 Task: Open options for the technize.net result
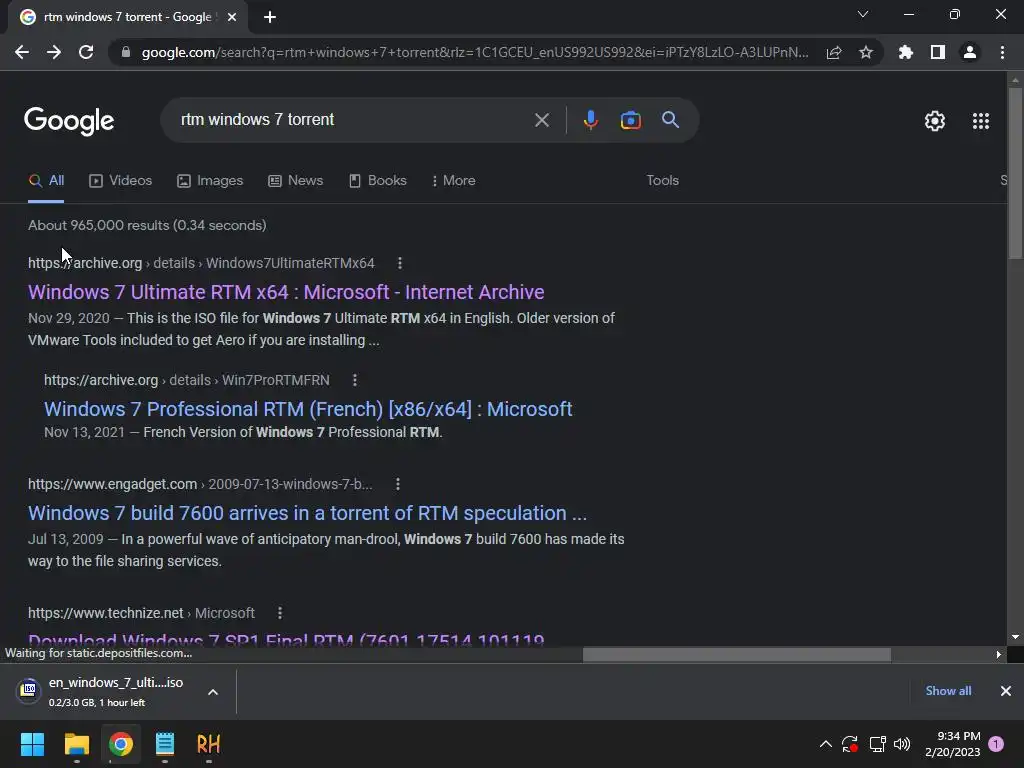(280, 613)
